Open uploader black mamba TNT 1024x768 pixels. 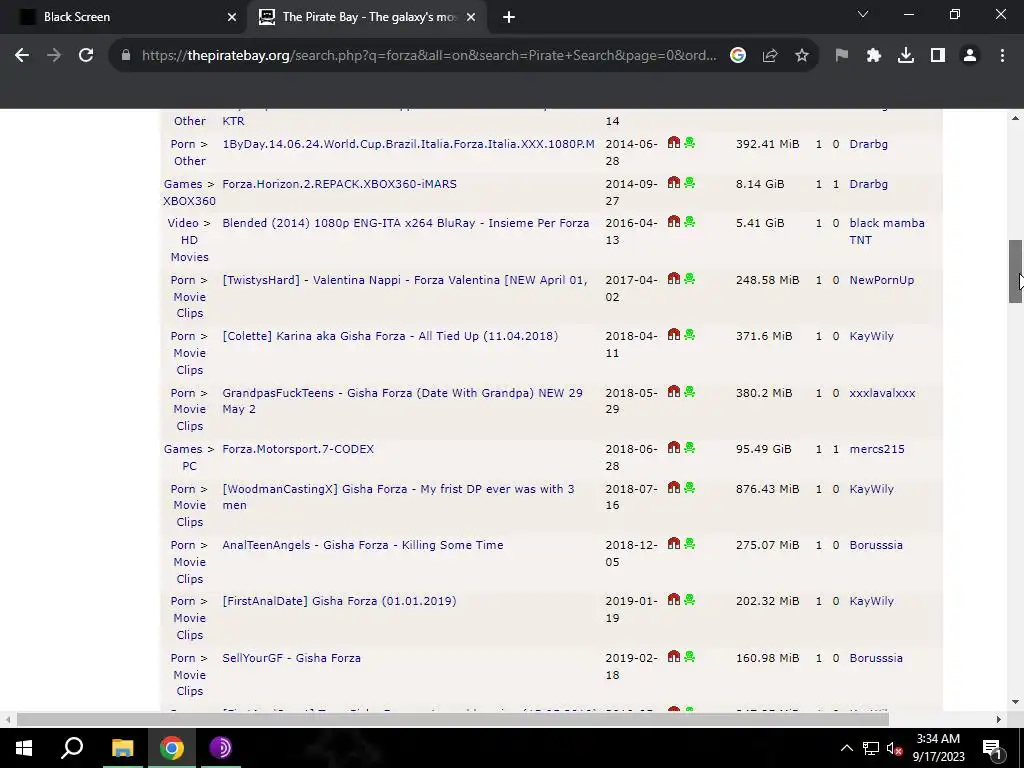[x=887, y=231]
